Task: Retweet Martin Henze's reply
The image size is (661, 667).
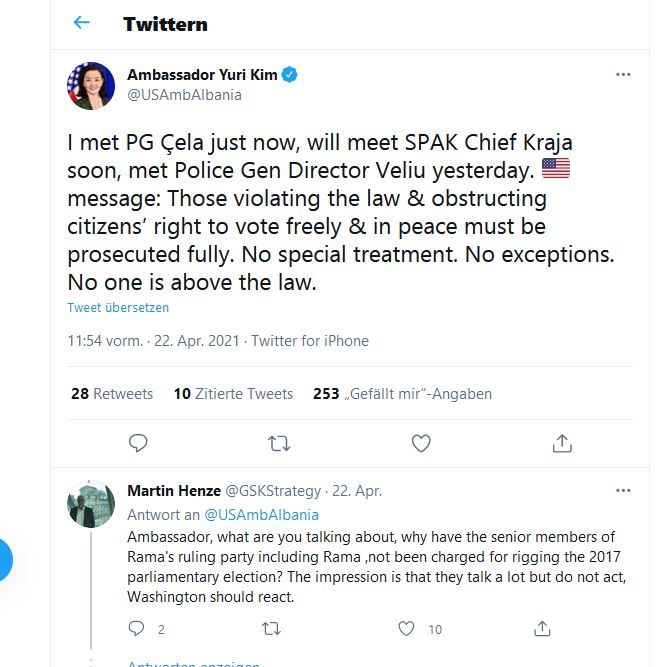Action: coord(271,629)
